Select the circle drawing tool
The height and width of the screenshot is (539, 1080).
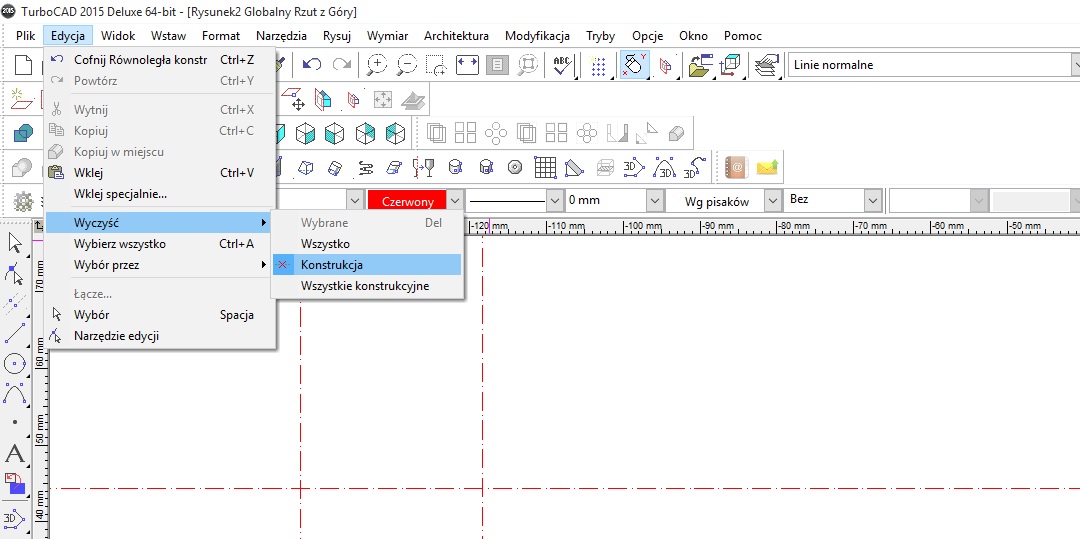15,363
